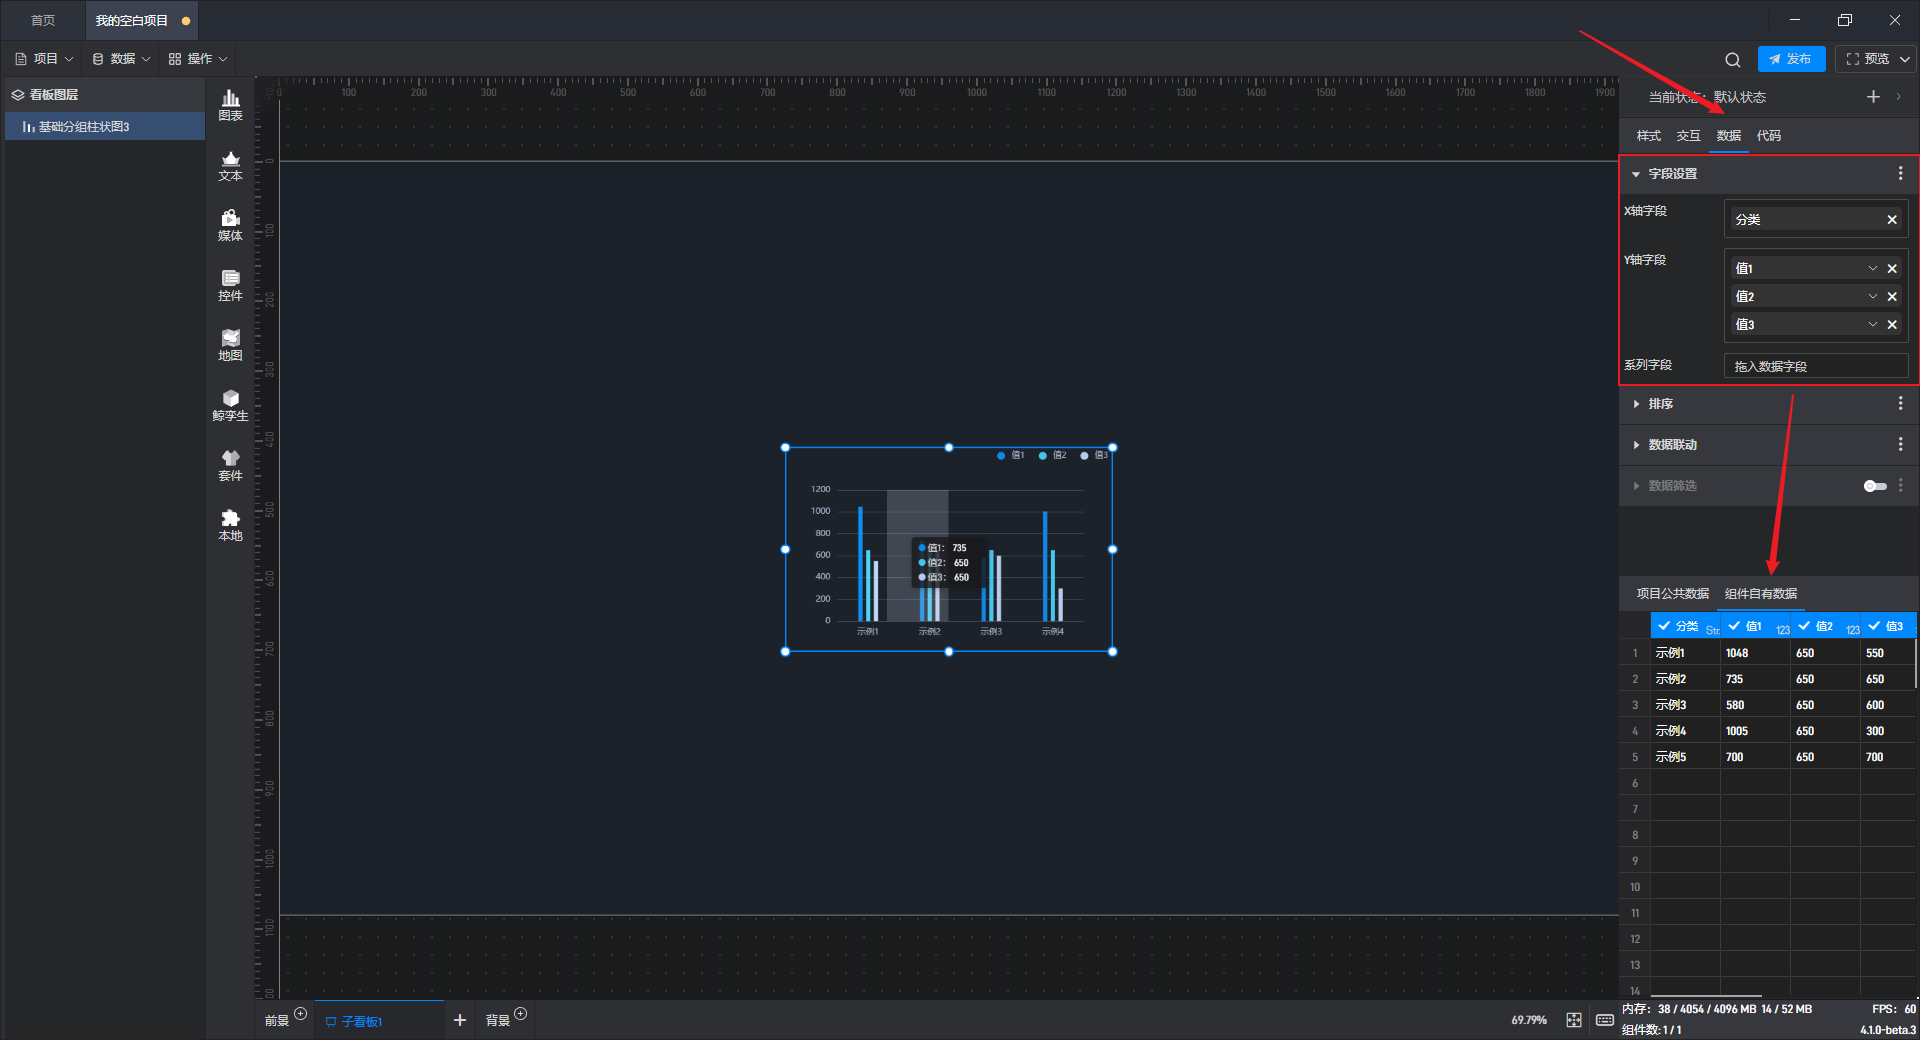Uncheck the 值2 column checkbox
1920x1040 pixels.
coord(1804,626)
